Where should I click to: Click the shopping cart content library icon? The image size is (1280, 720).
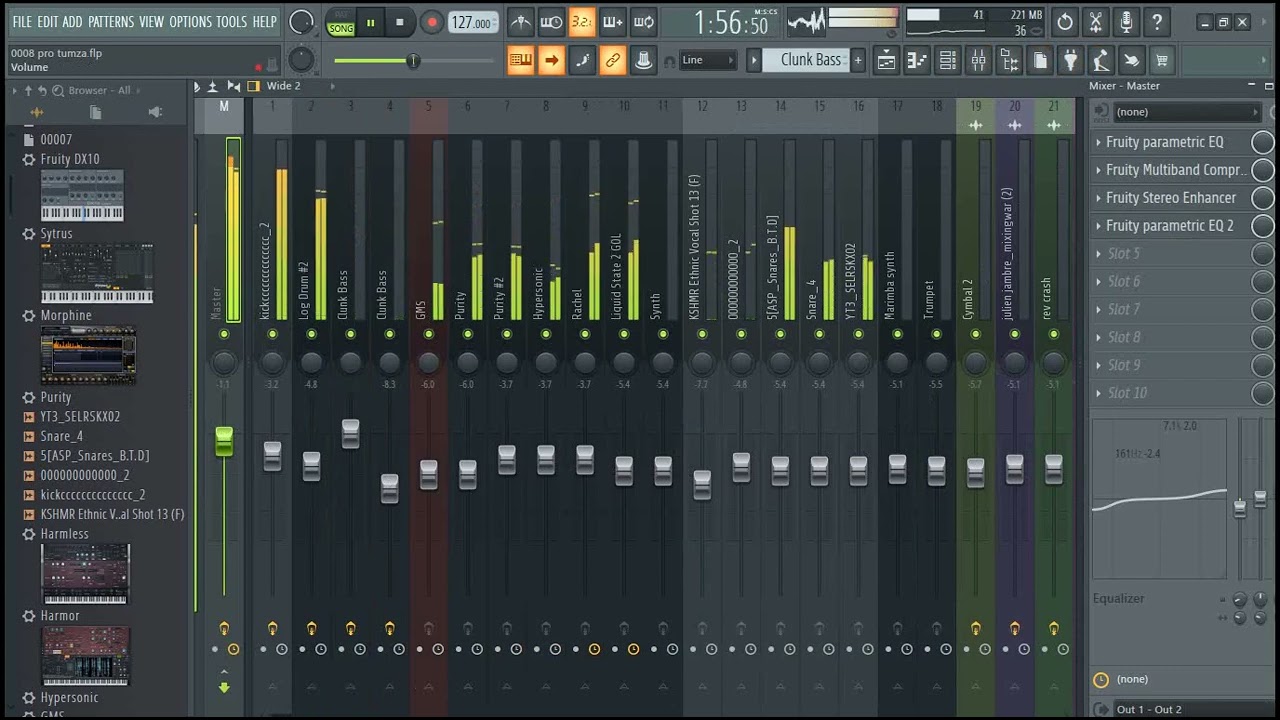(x=1162, y=60)
